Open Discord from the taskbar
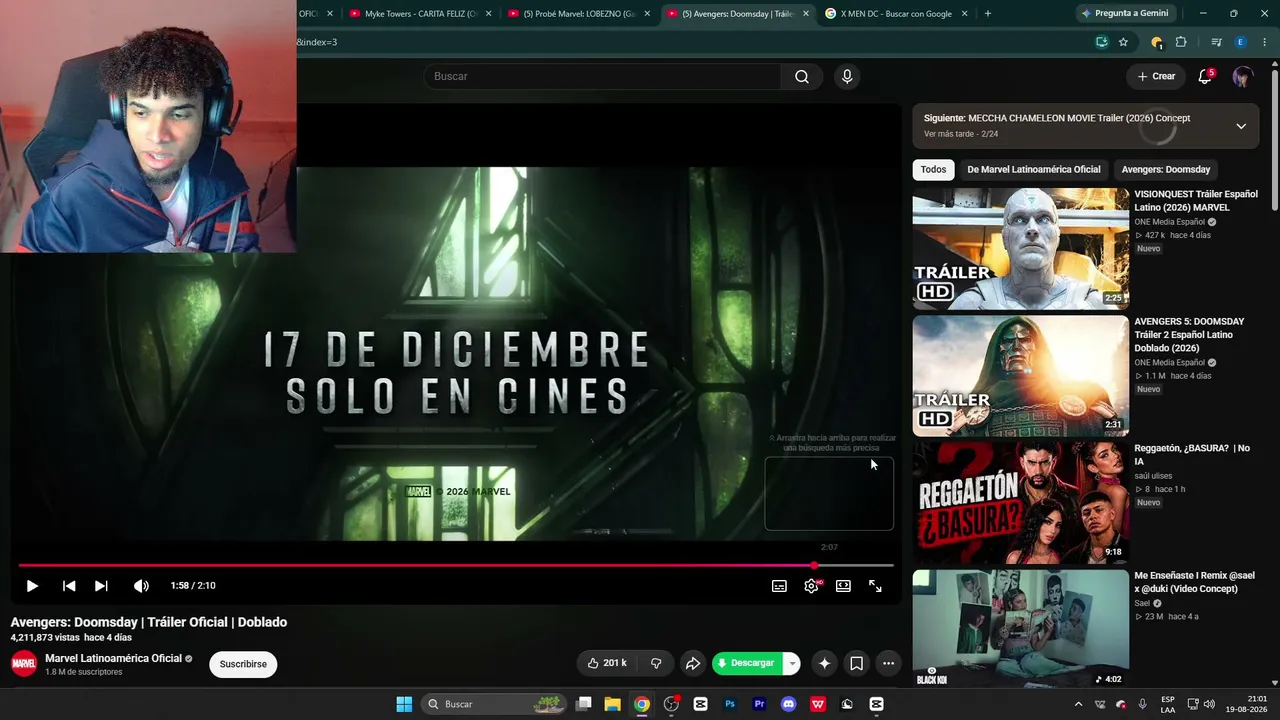 [789, 704]
